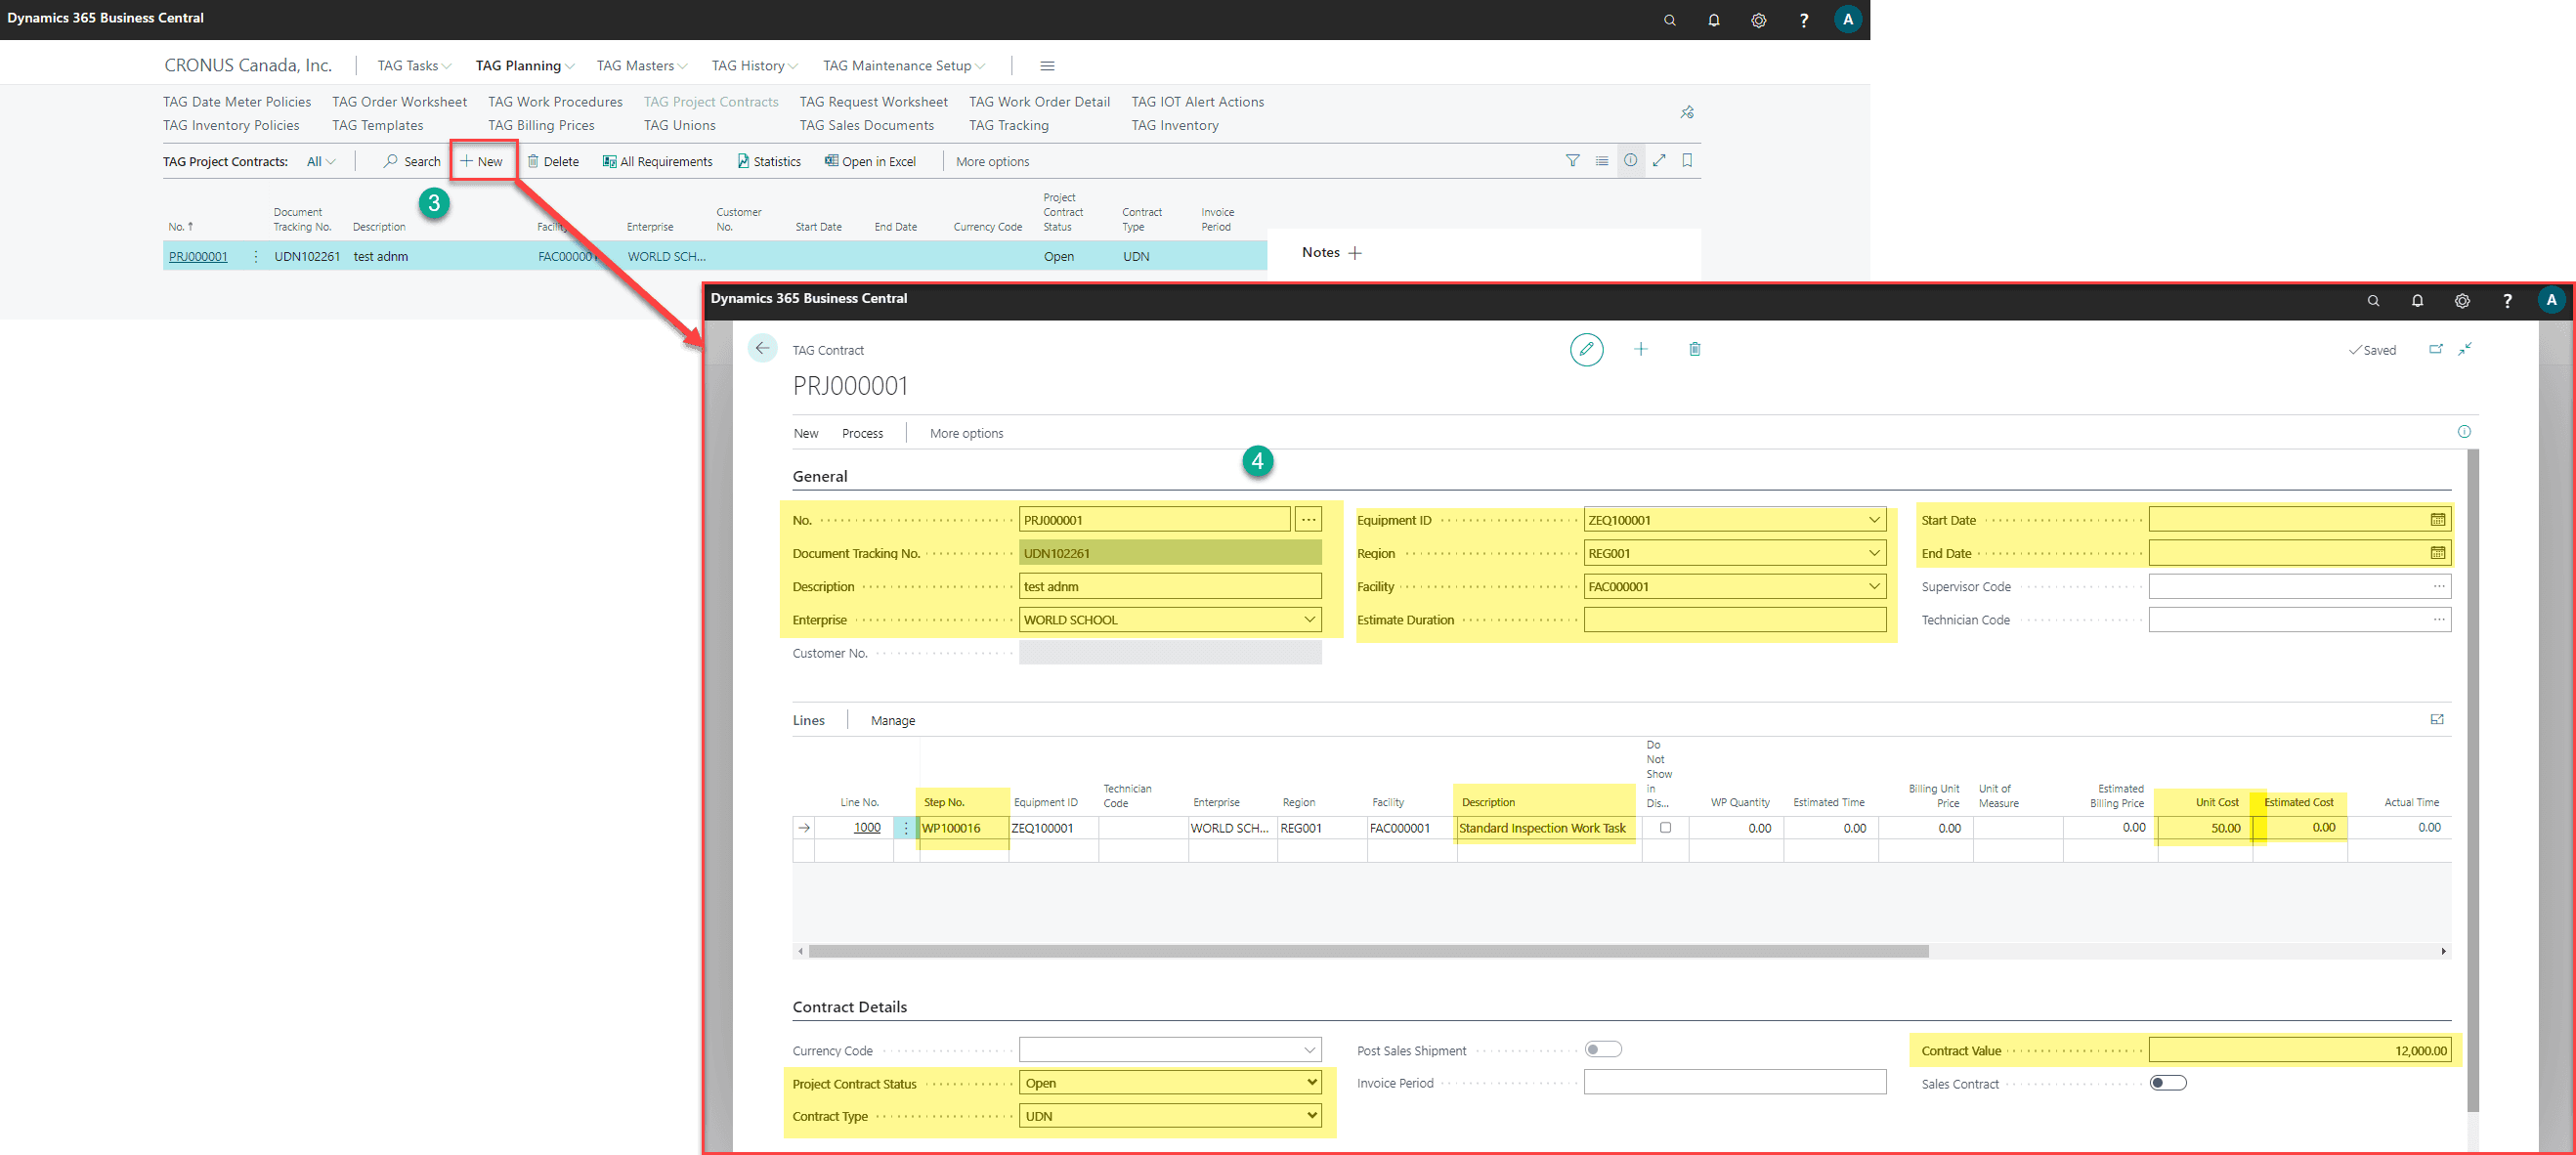Click Open in Excel action
The image size is (2576, 1155).
click(870, 162)
